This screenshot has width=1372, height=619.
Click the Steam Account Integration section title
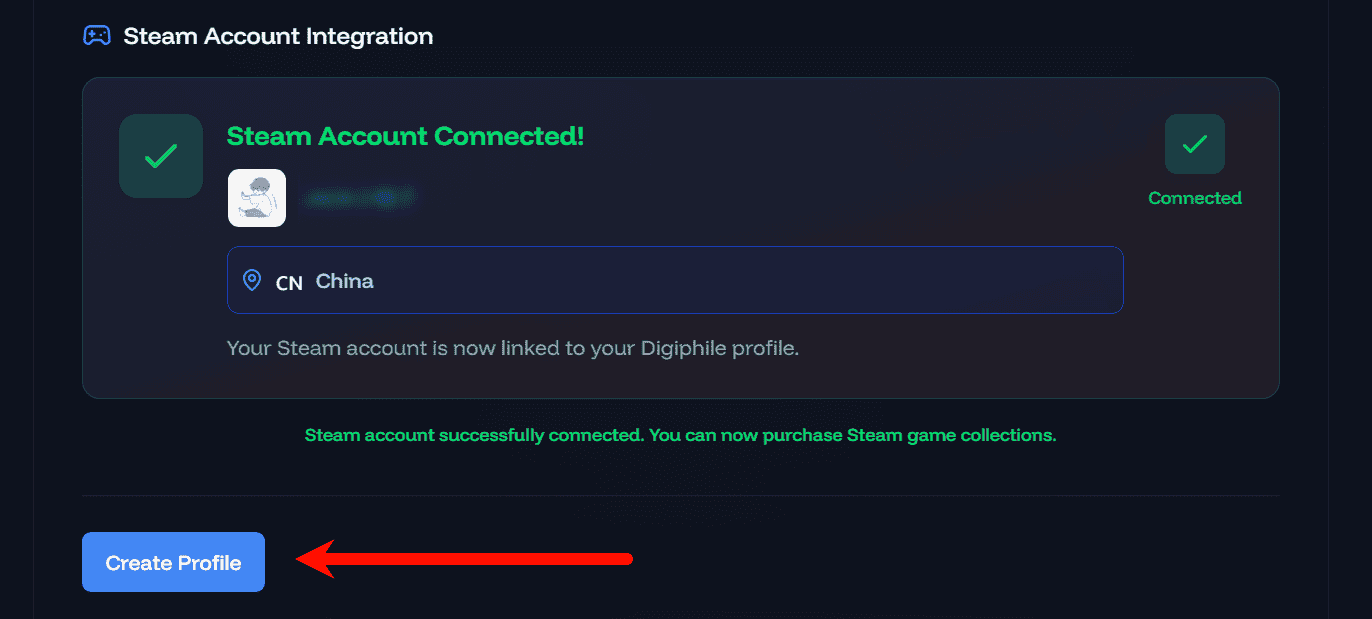tap(278, 37)
